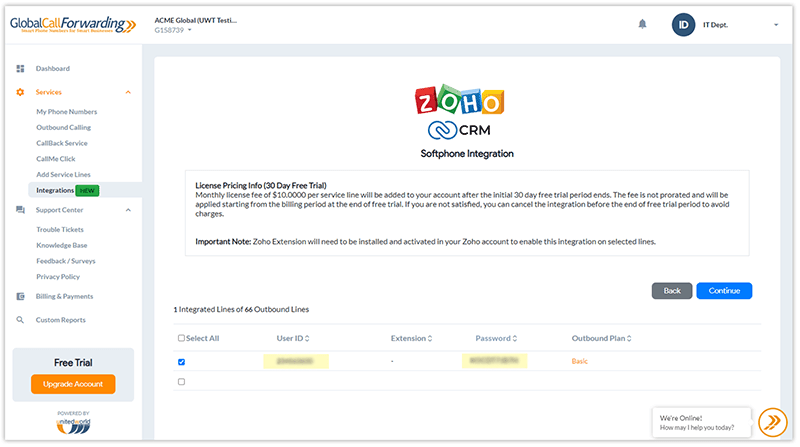Open the G158739 account dropdown
The image size is (800, 447).
(x=173, y=30)
